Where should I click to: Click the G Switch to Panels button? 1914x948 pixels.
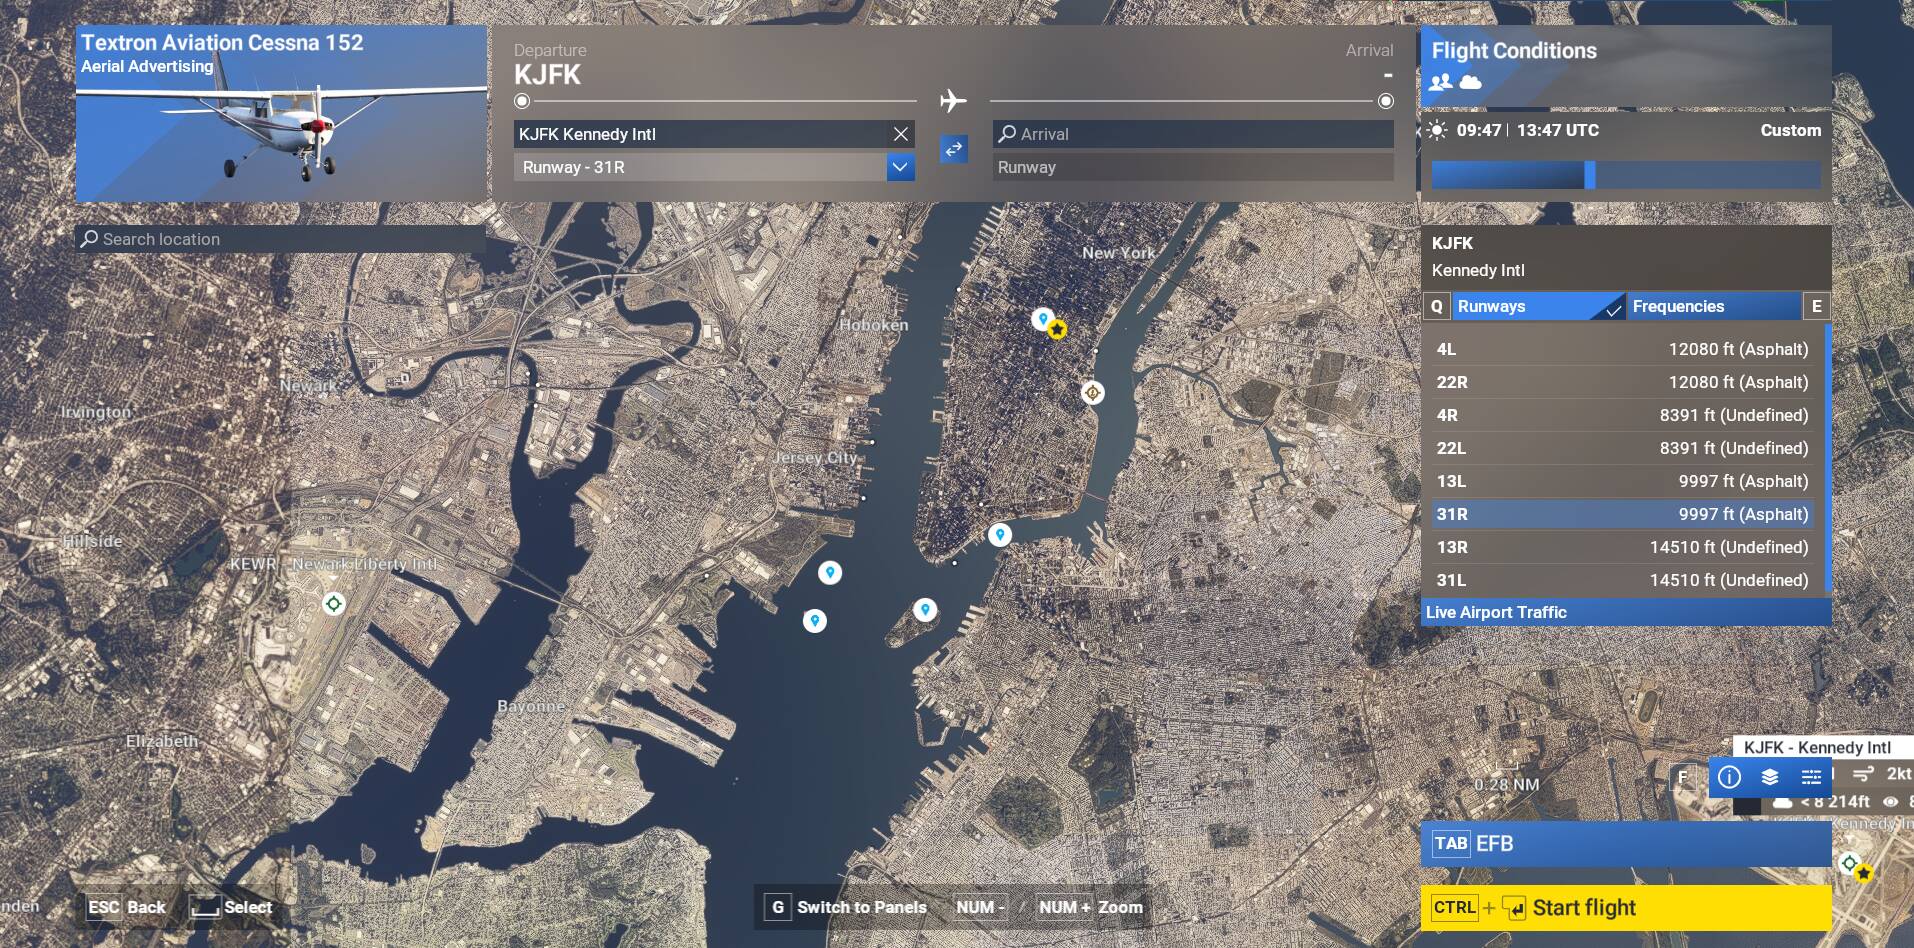click(846, 907)
